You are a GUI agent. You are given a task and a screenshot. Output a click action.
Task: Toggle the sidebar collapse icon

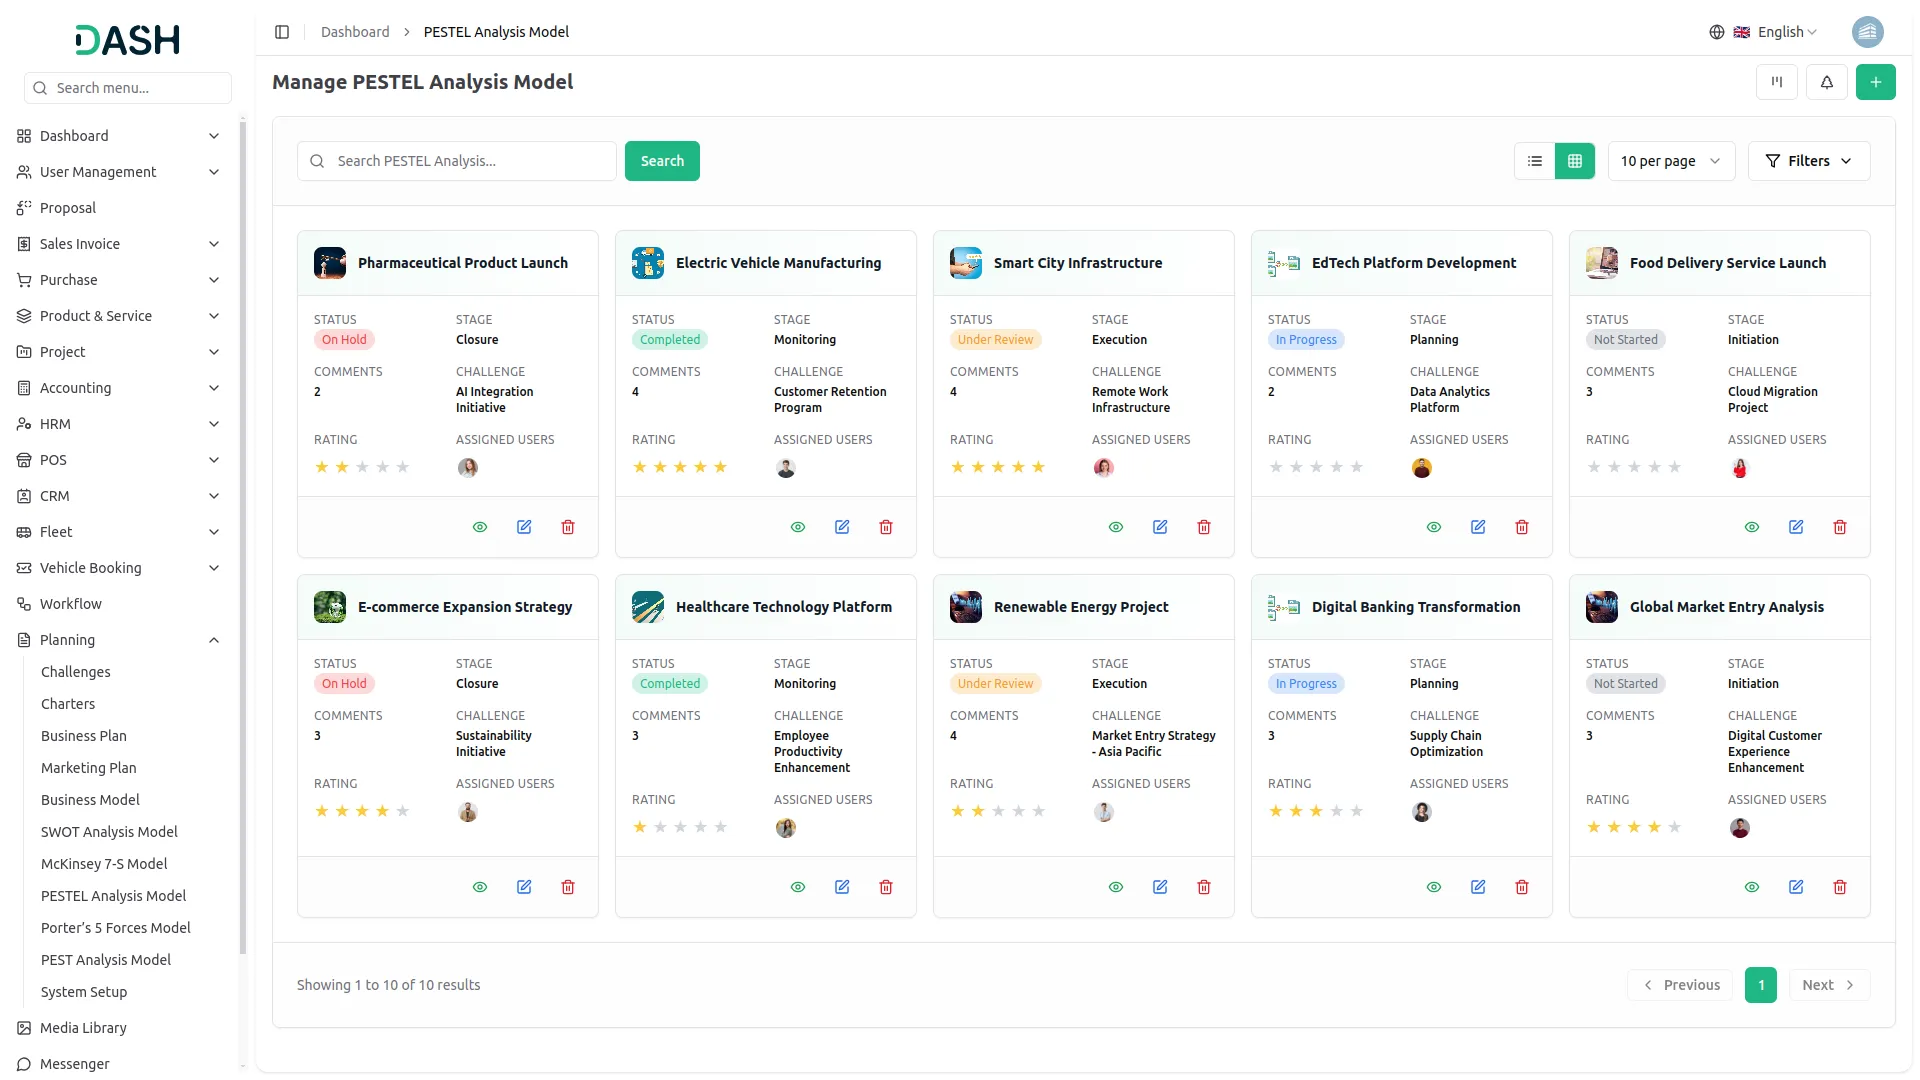click(x=282, y=32)
